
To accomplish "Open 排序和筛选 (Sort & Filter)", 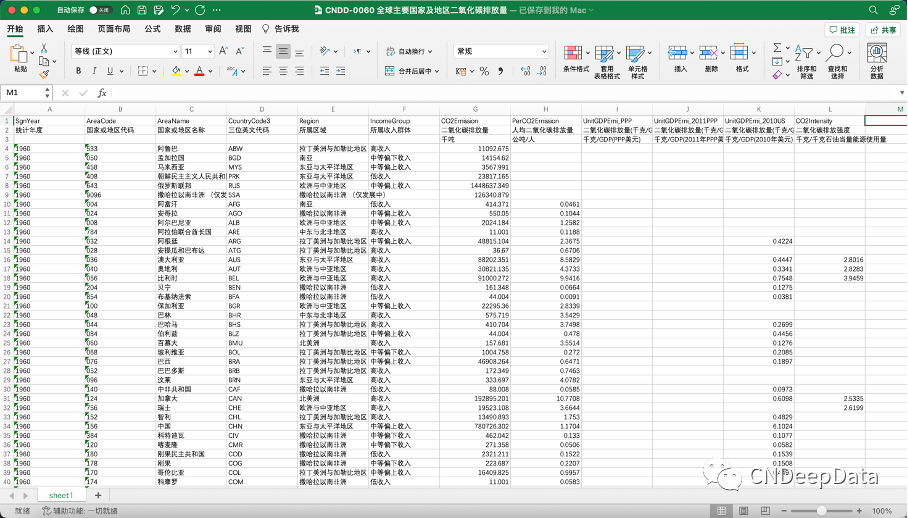I will click(806, 62).
